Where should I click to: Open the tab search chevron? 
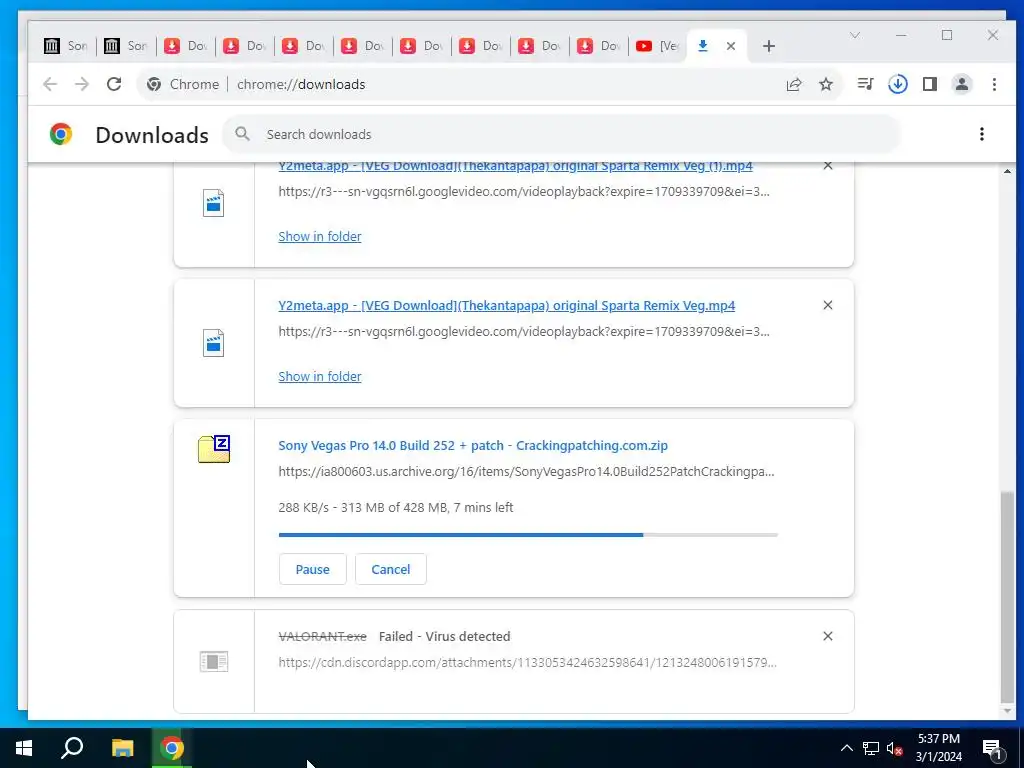(854, 35)
